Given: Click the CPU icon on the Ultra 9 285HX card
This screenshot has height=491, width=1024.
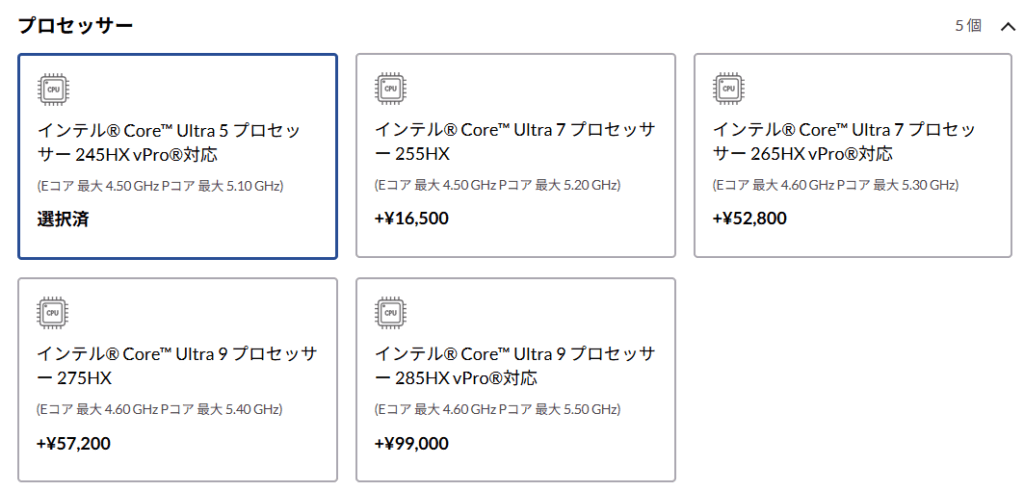Looking at the screenshot, I should click(x=391, y=313).
